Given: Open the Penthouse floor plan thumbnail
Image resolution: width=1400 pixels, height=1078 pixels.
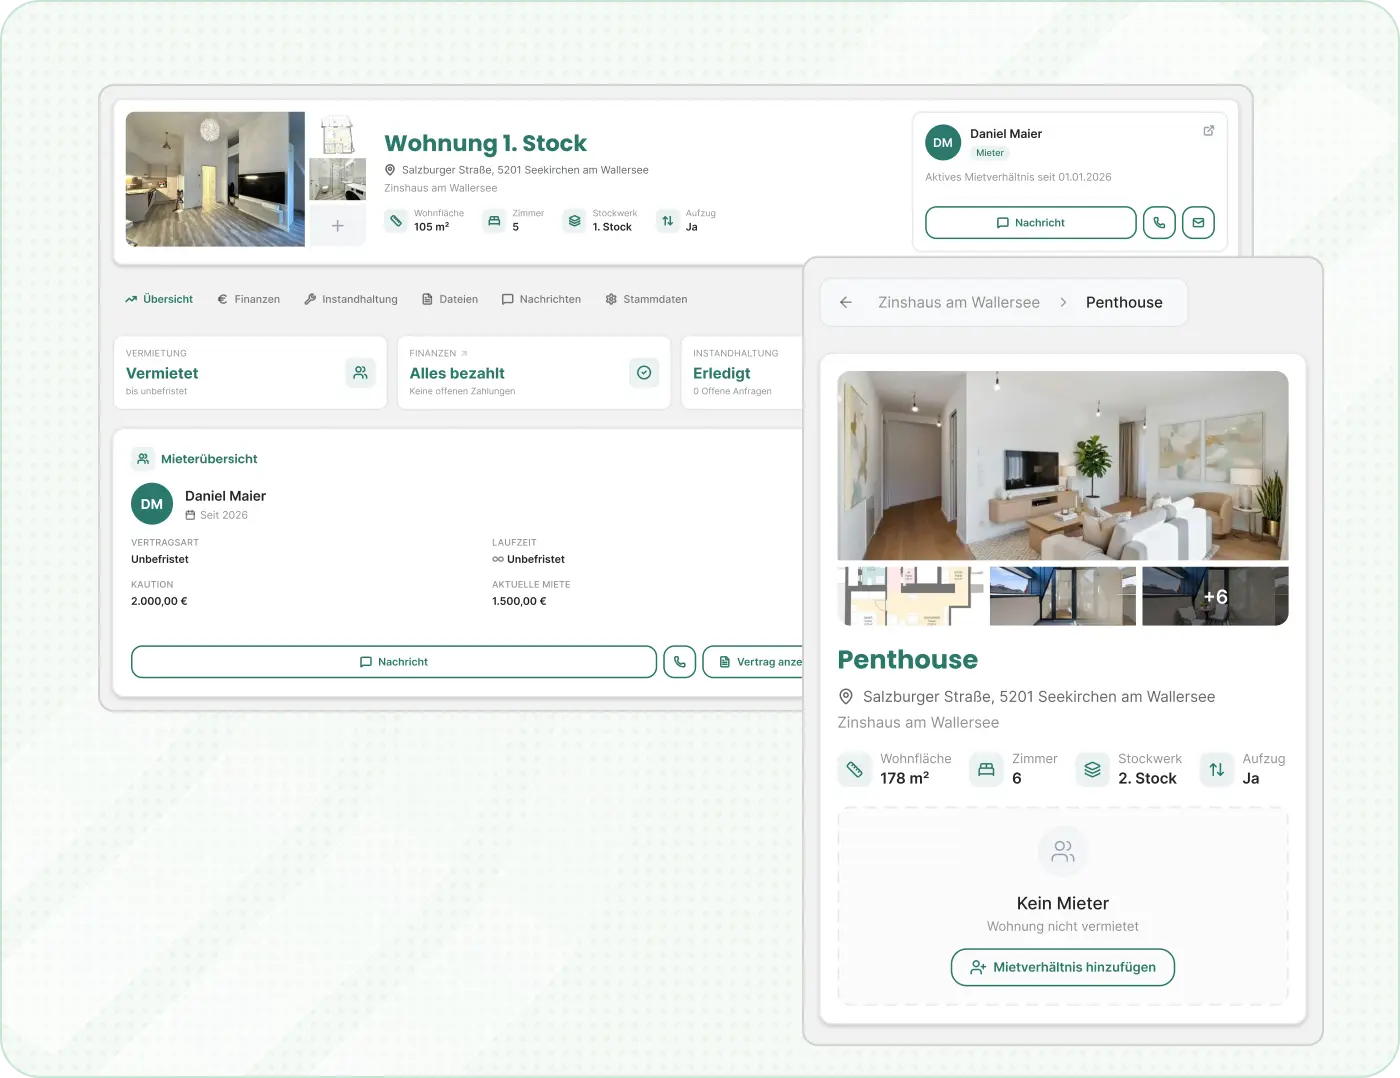Looking at the screenshot, I should [x=910, y=596].
